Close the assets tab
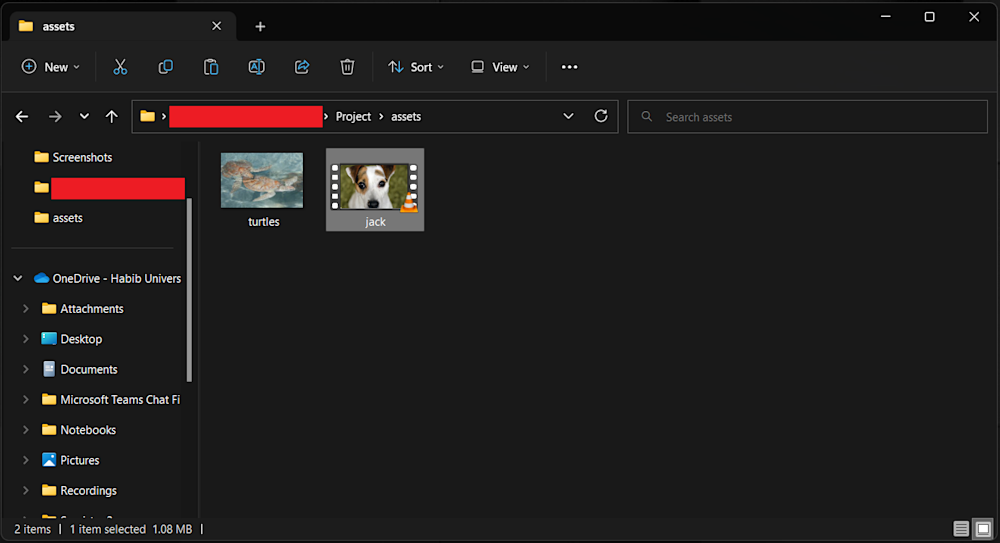The height and width of the screenshot is (543, 1000). (x=217, y=26)
